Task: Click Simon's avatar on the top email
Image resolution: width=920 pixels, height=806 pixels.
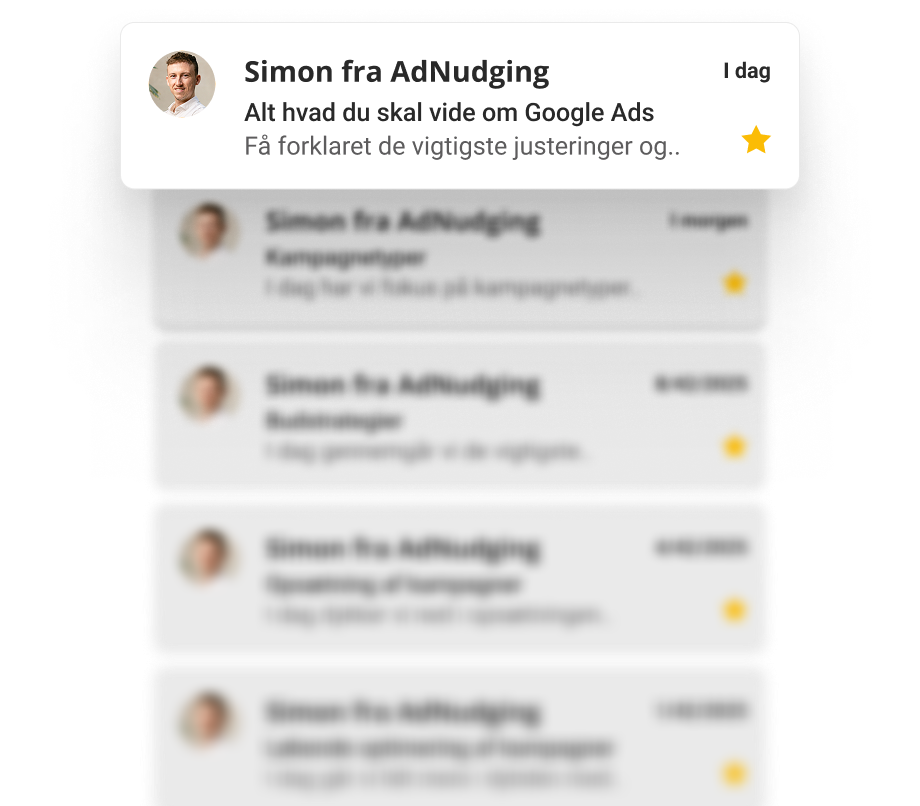Action: pyautogui.click(x=182, y=84)
